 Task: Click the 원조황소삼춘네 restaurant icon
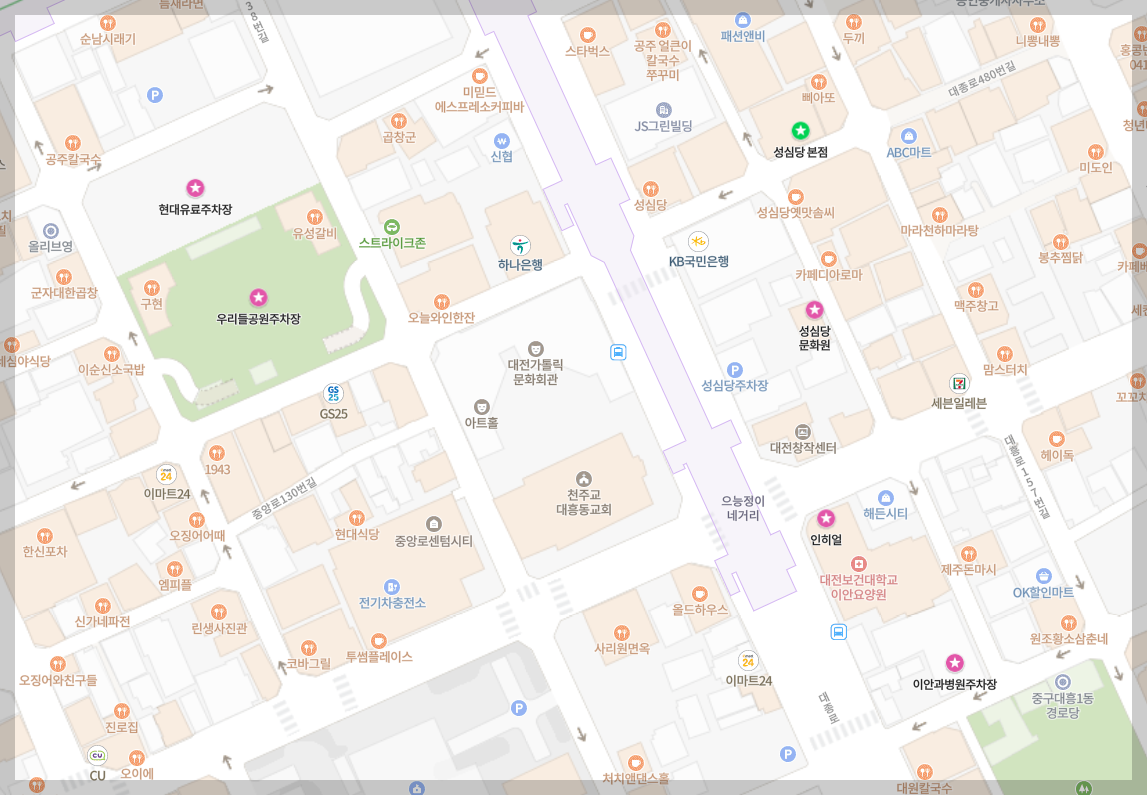coord(1069,623)
